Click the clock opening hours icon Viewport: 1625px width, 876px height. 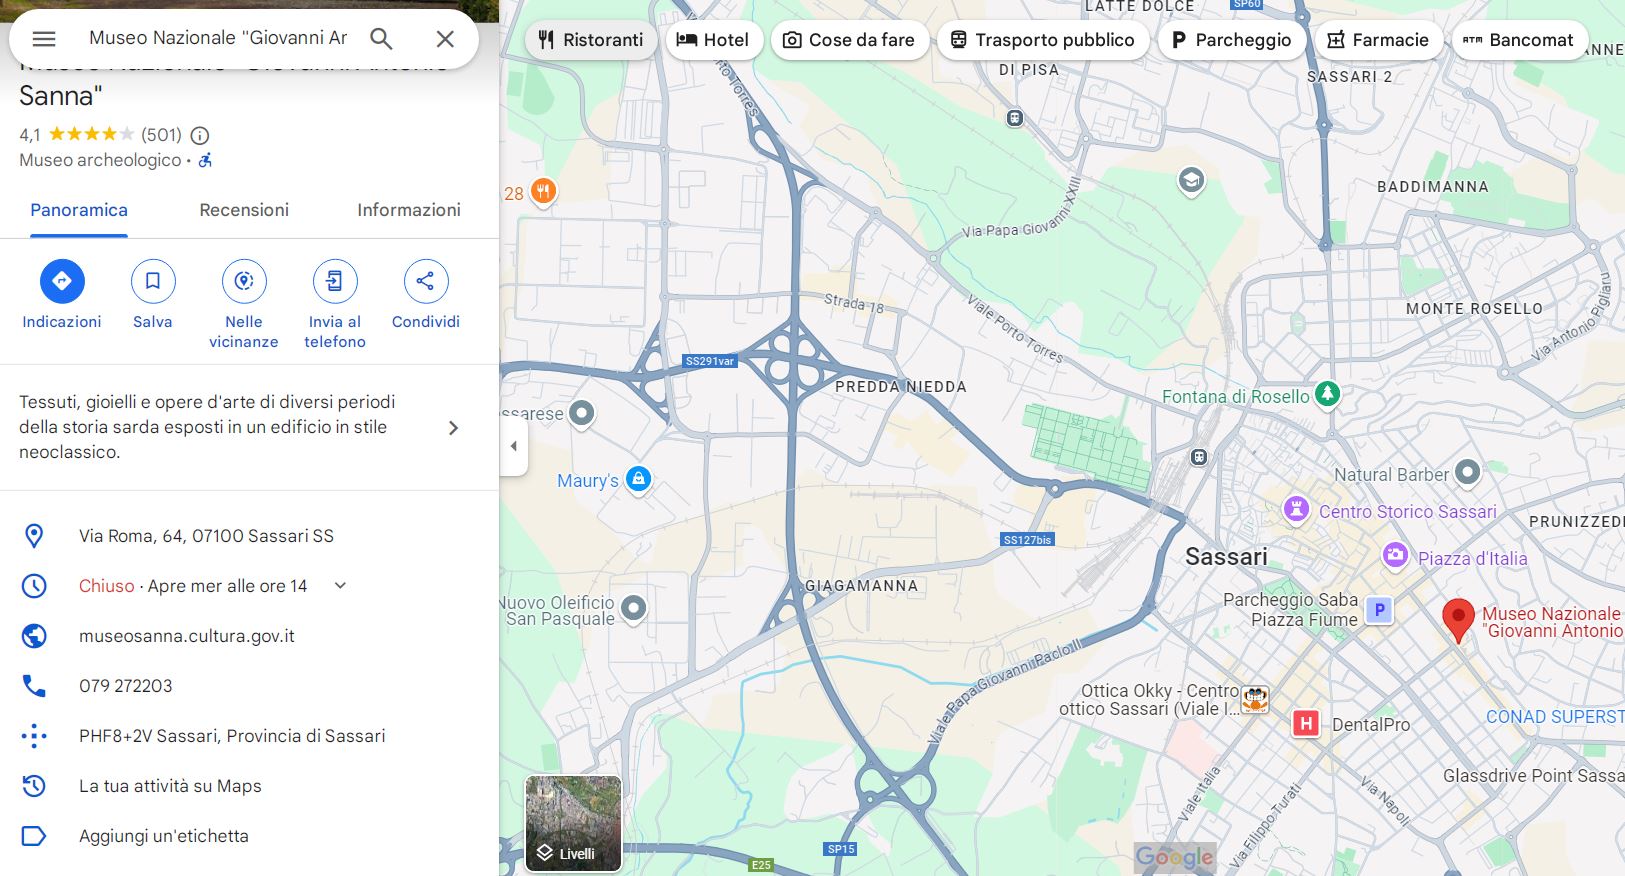[34, 586]
